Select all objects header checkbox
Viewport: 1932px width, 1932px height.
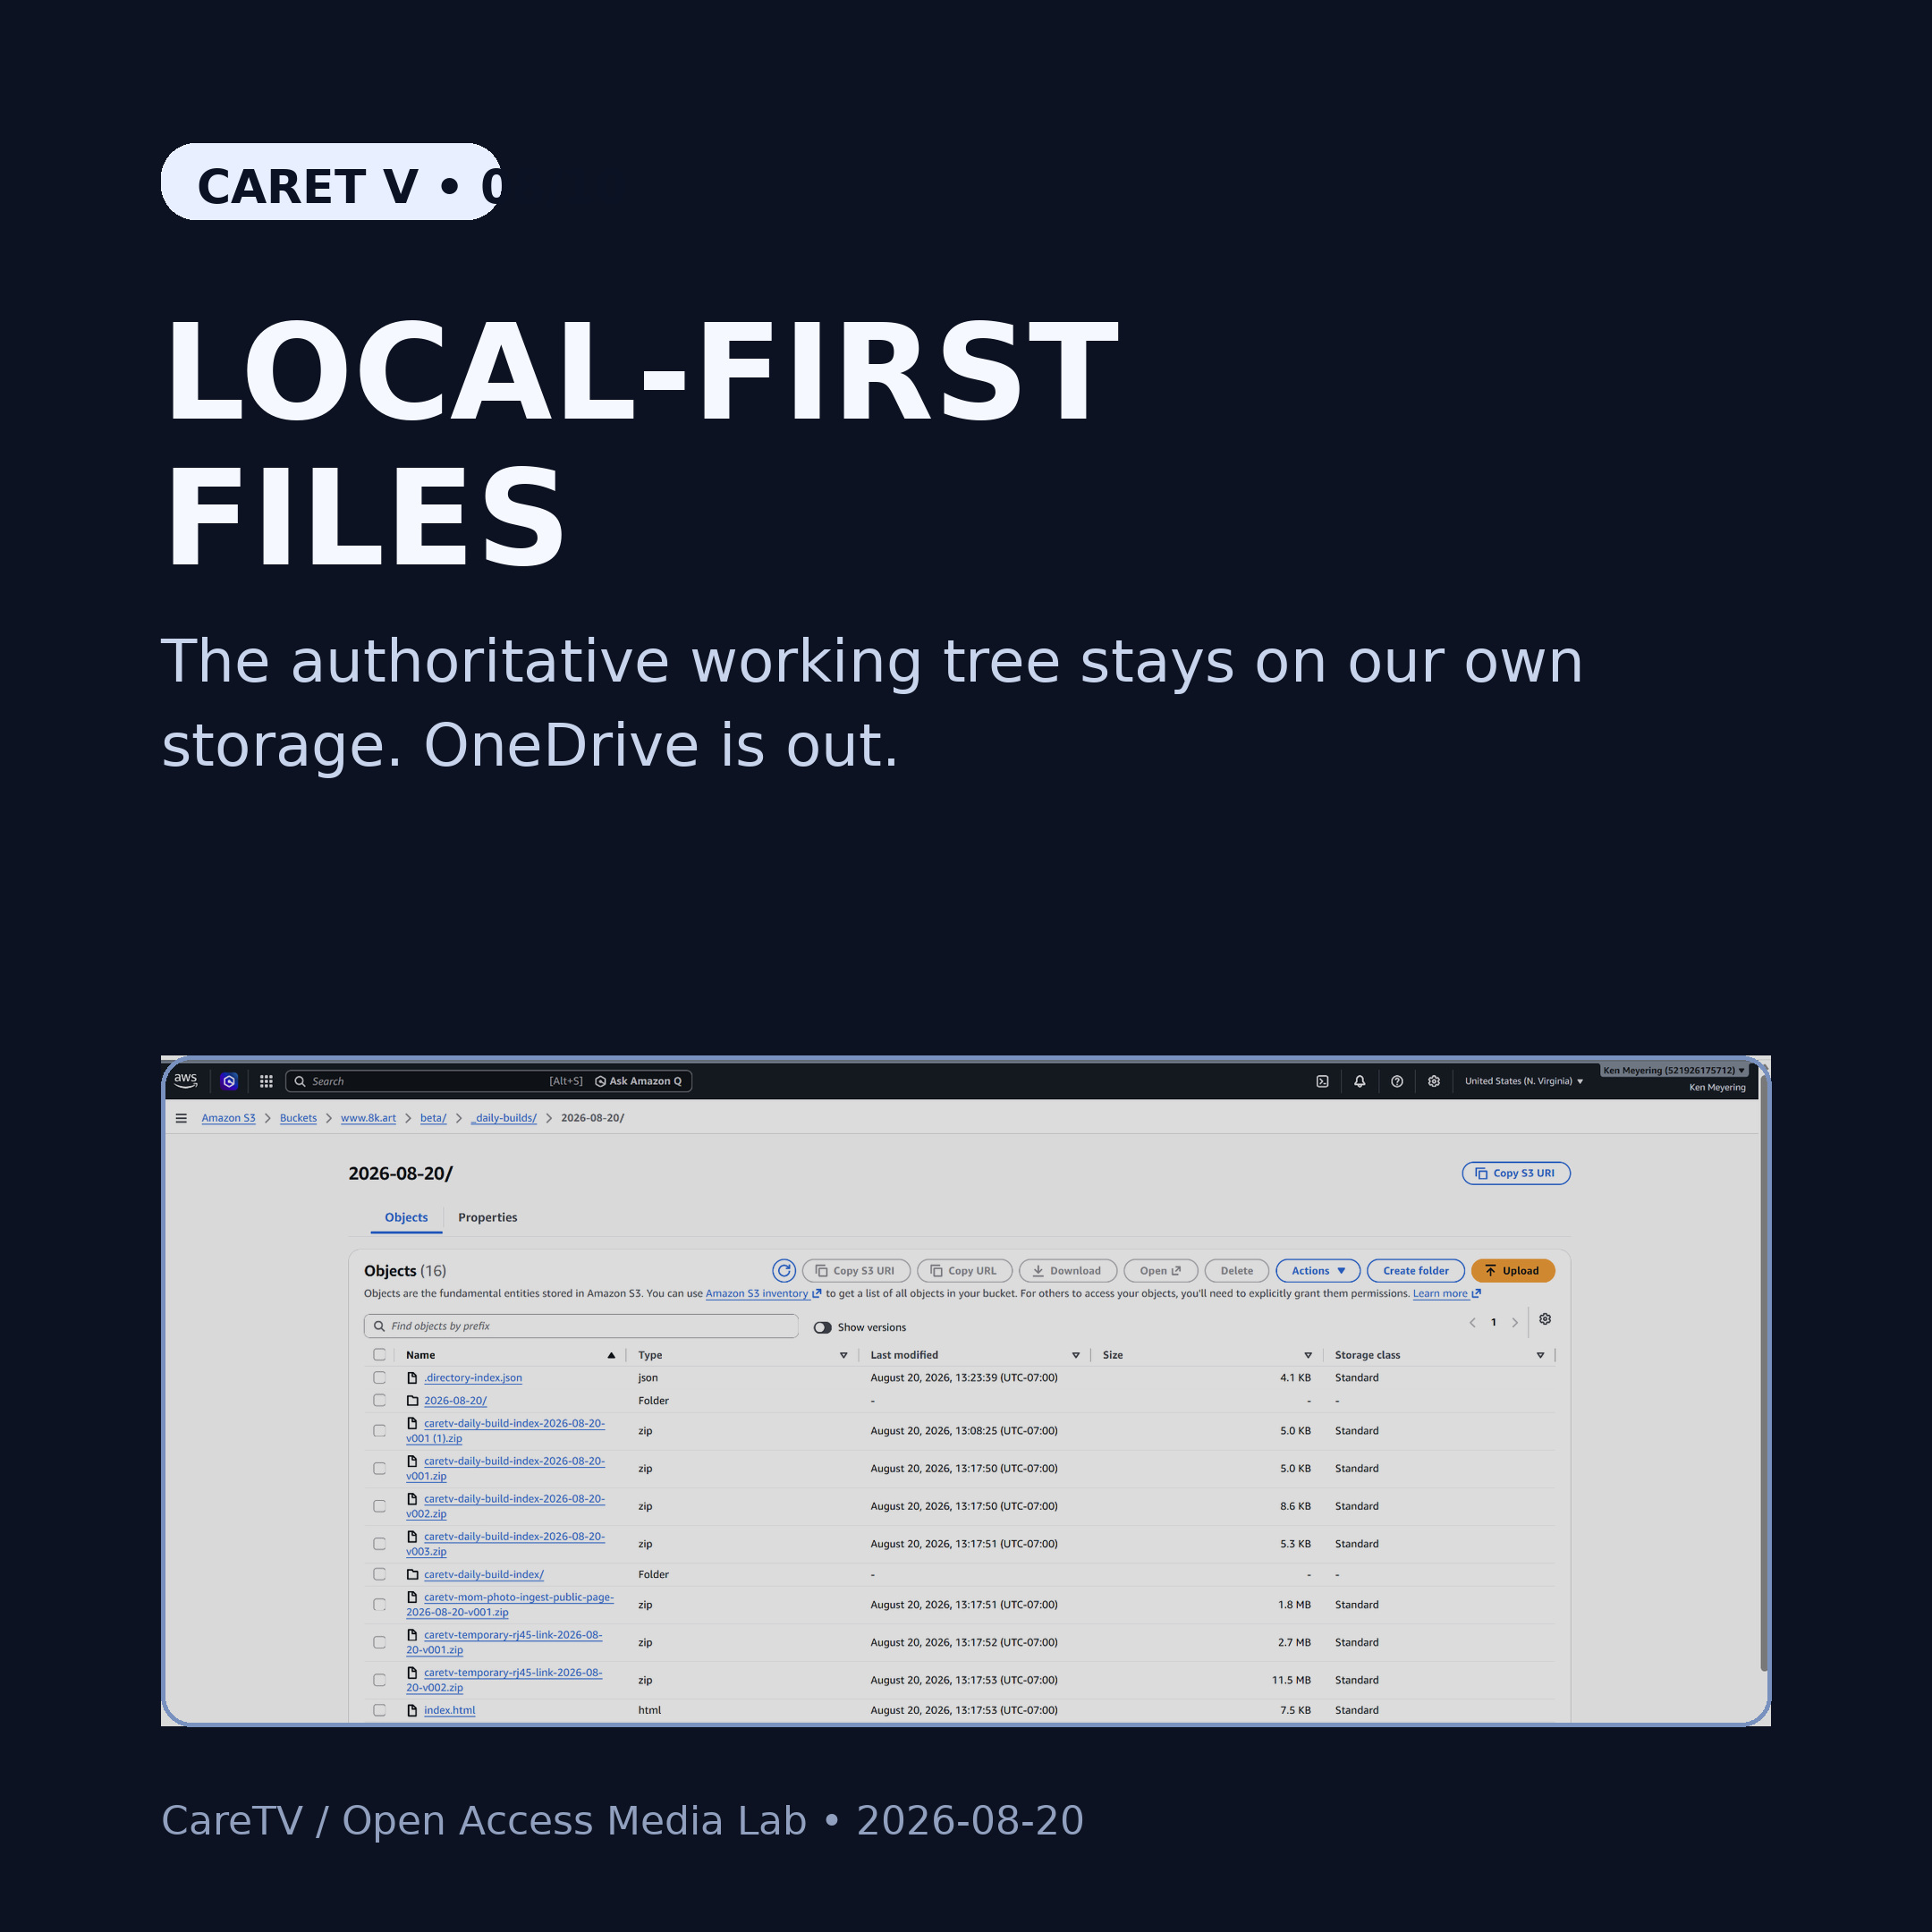[x=379, y=1355]
